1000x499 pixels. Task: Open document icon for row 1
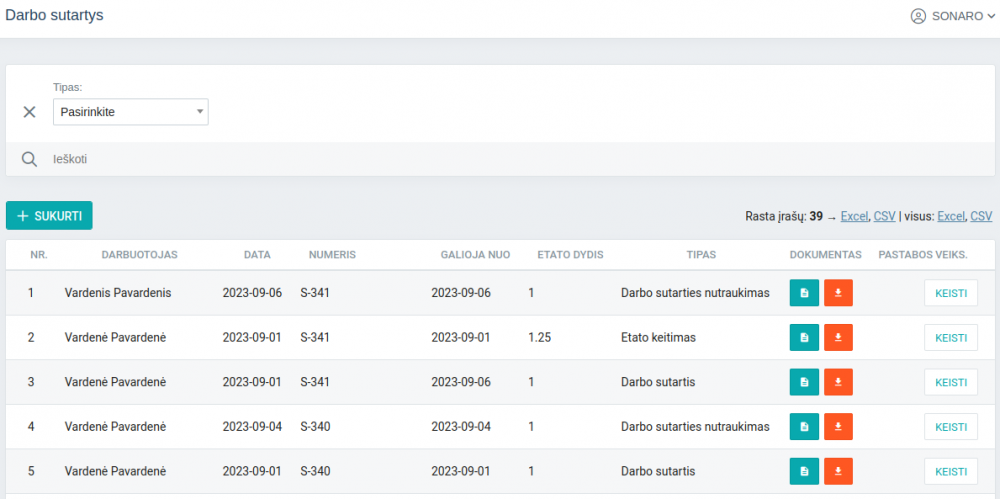pos(804,293)
